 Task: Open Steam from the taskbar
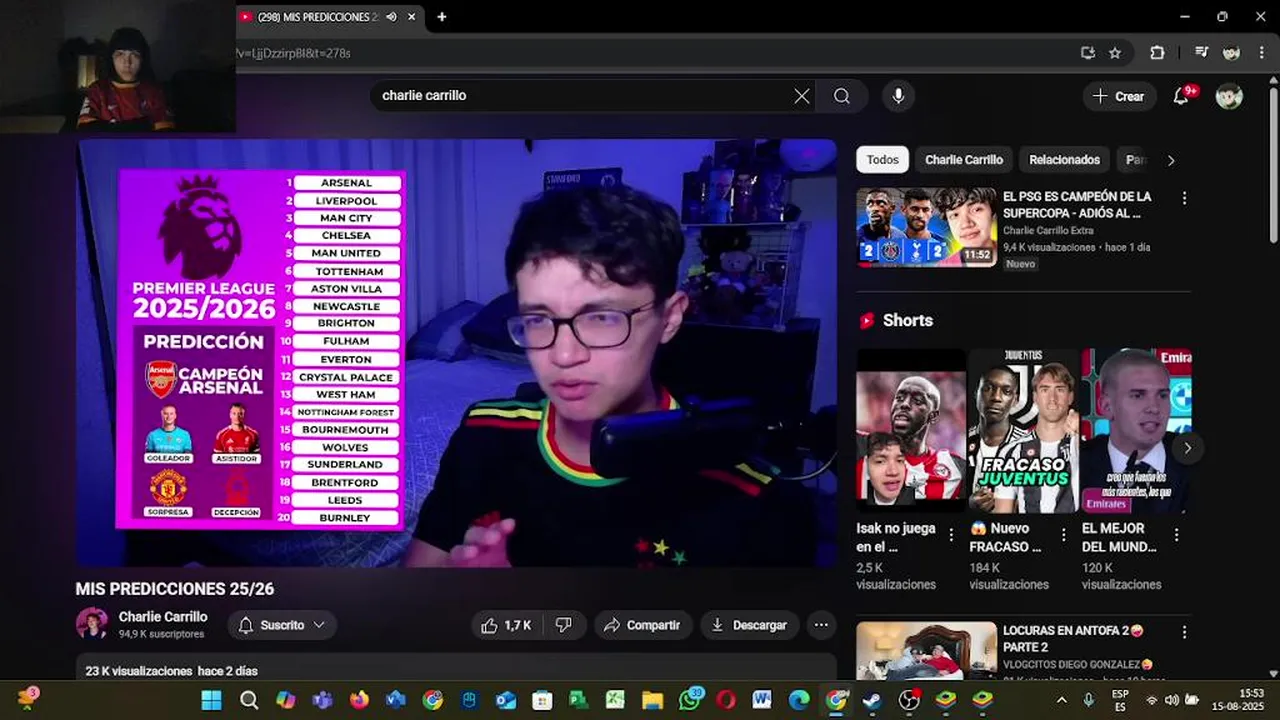point(872,700)
